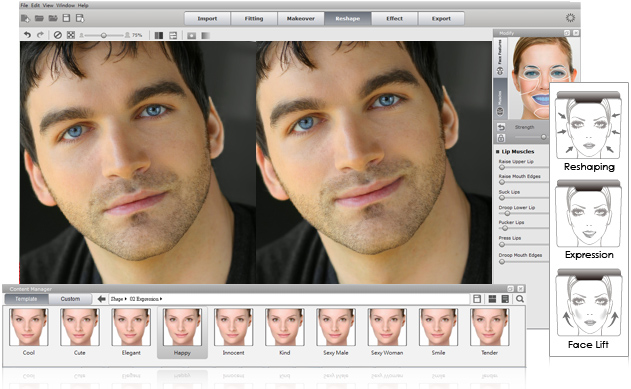The width and height of the screenshot is (631, 389).
Task: Open the Window menu
Action: point(65,5)
